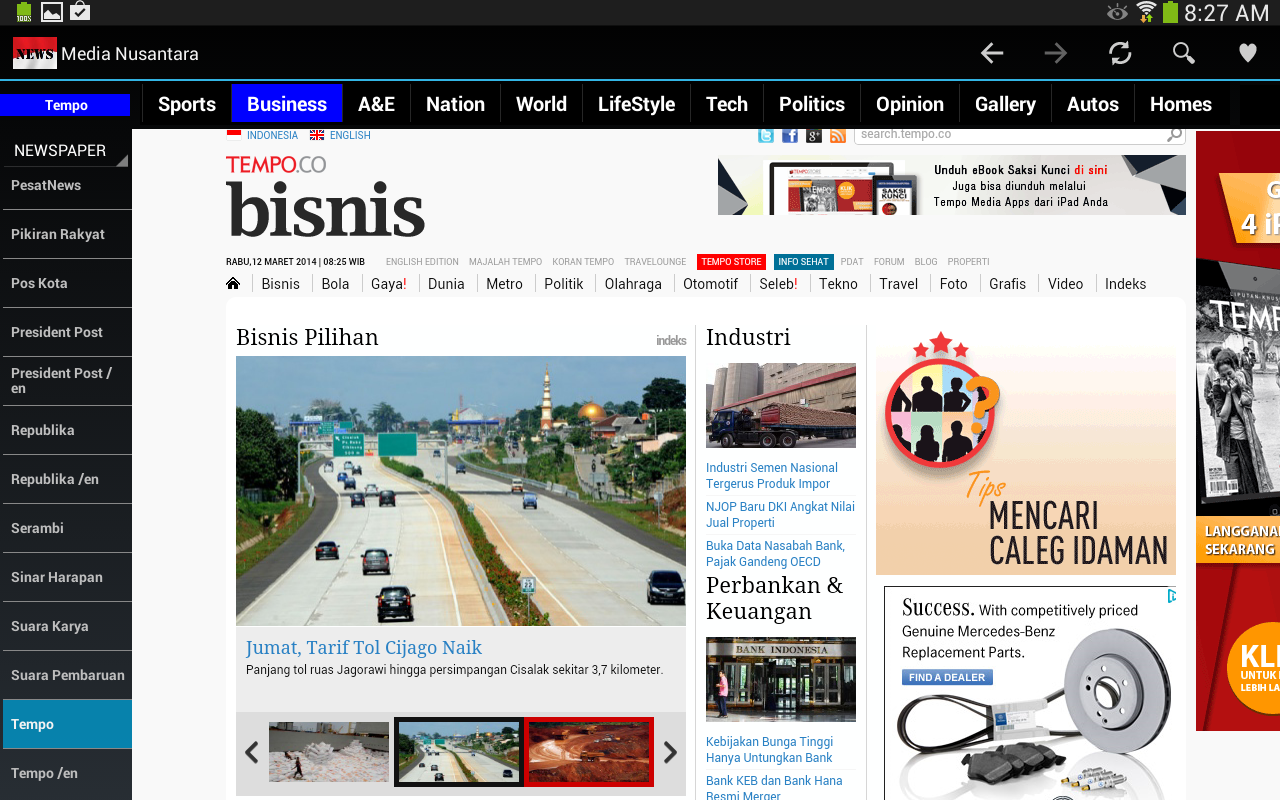Open the Sports tab

pyautogui.click(x=187, y=104)
